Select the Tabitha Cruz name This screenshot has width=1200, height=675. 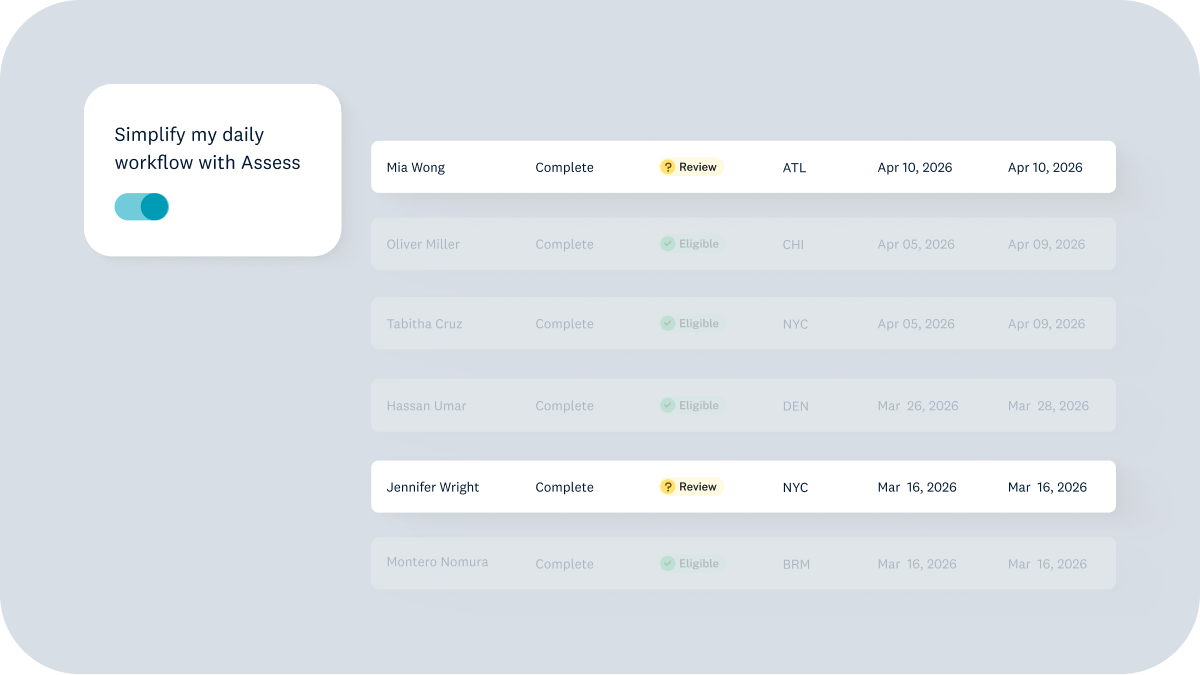pos(424,325)
